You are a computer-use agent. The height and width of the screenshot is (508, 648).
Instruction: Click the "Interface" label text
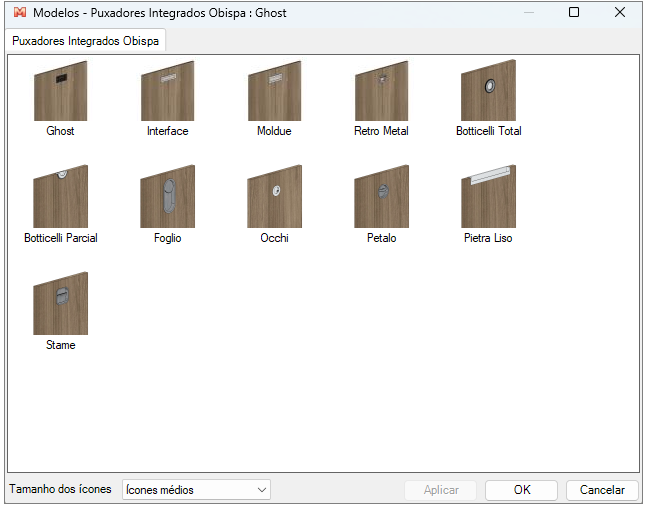167,131
